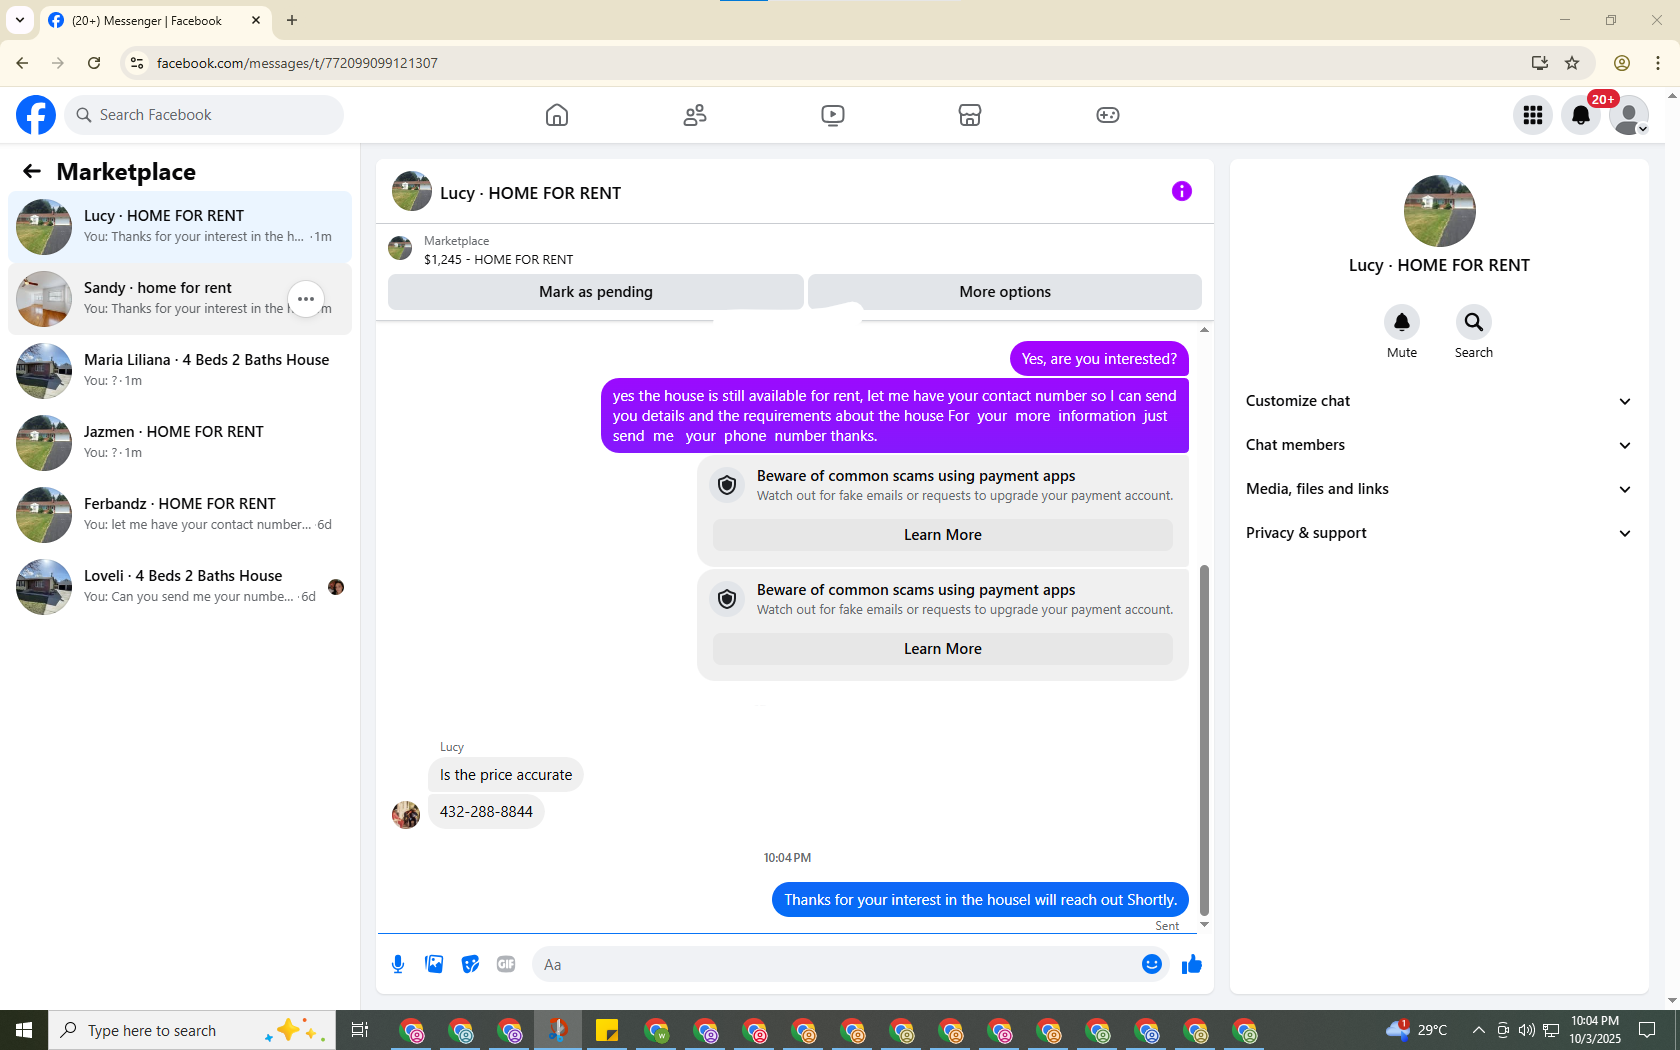
Task: Open the Facebook menu grid icon
Action: tap(1533, 115)
